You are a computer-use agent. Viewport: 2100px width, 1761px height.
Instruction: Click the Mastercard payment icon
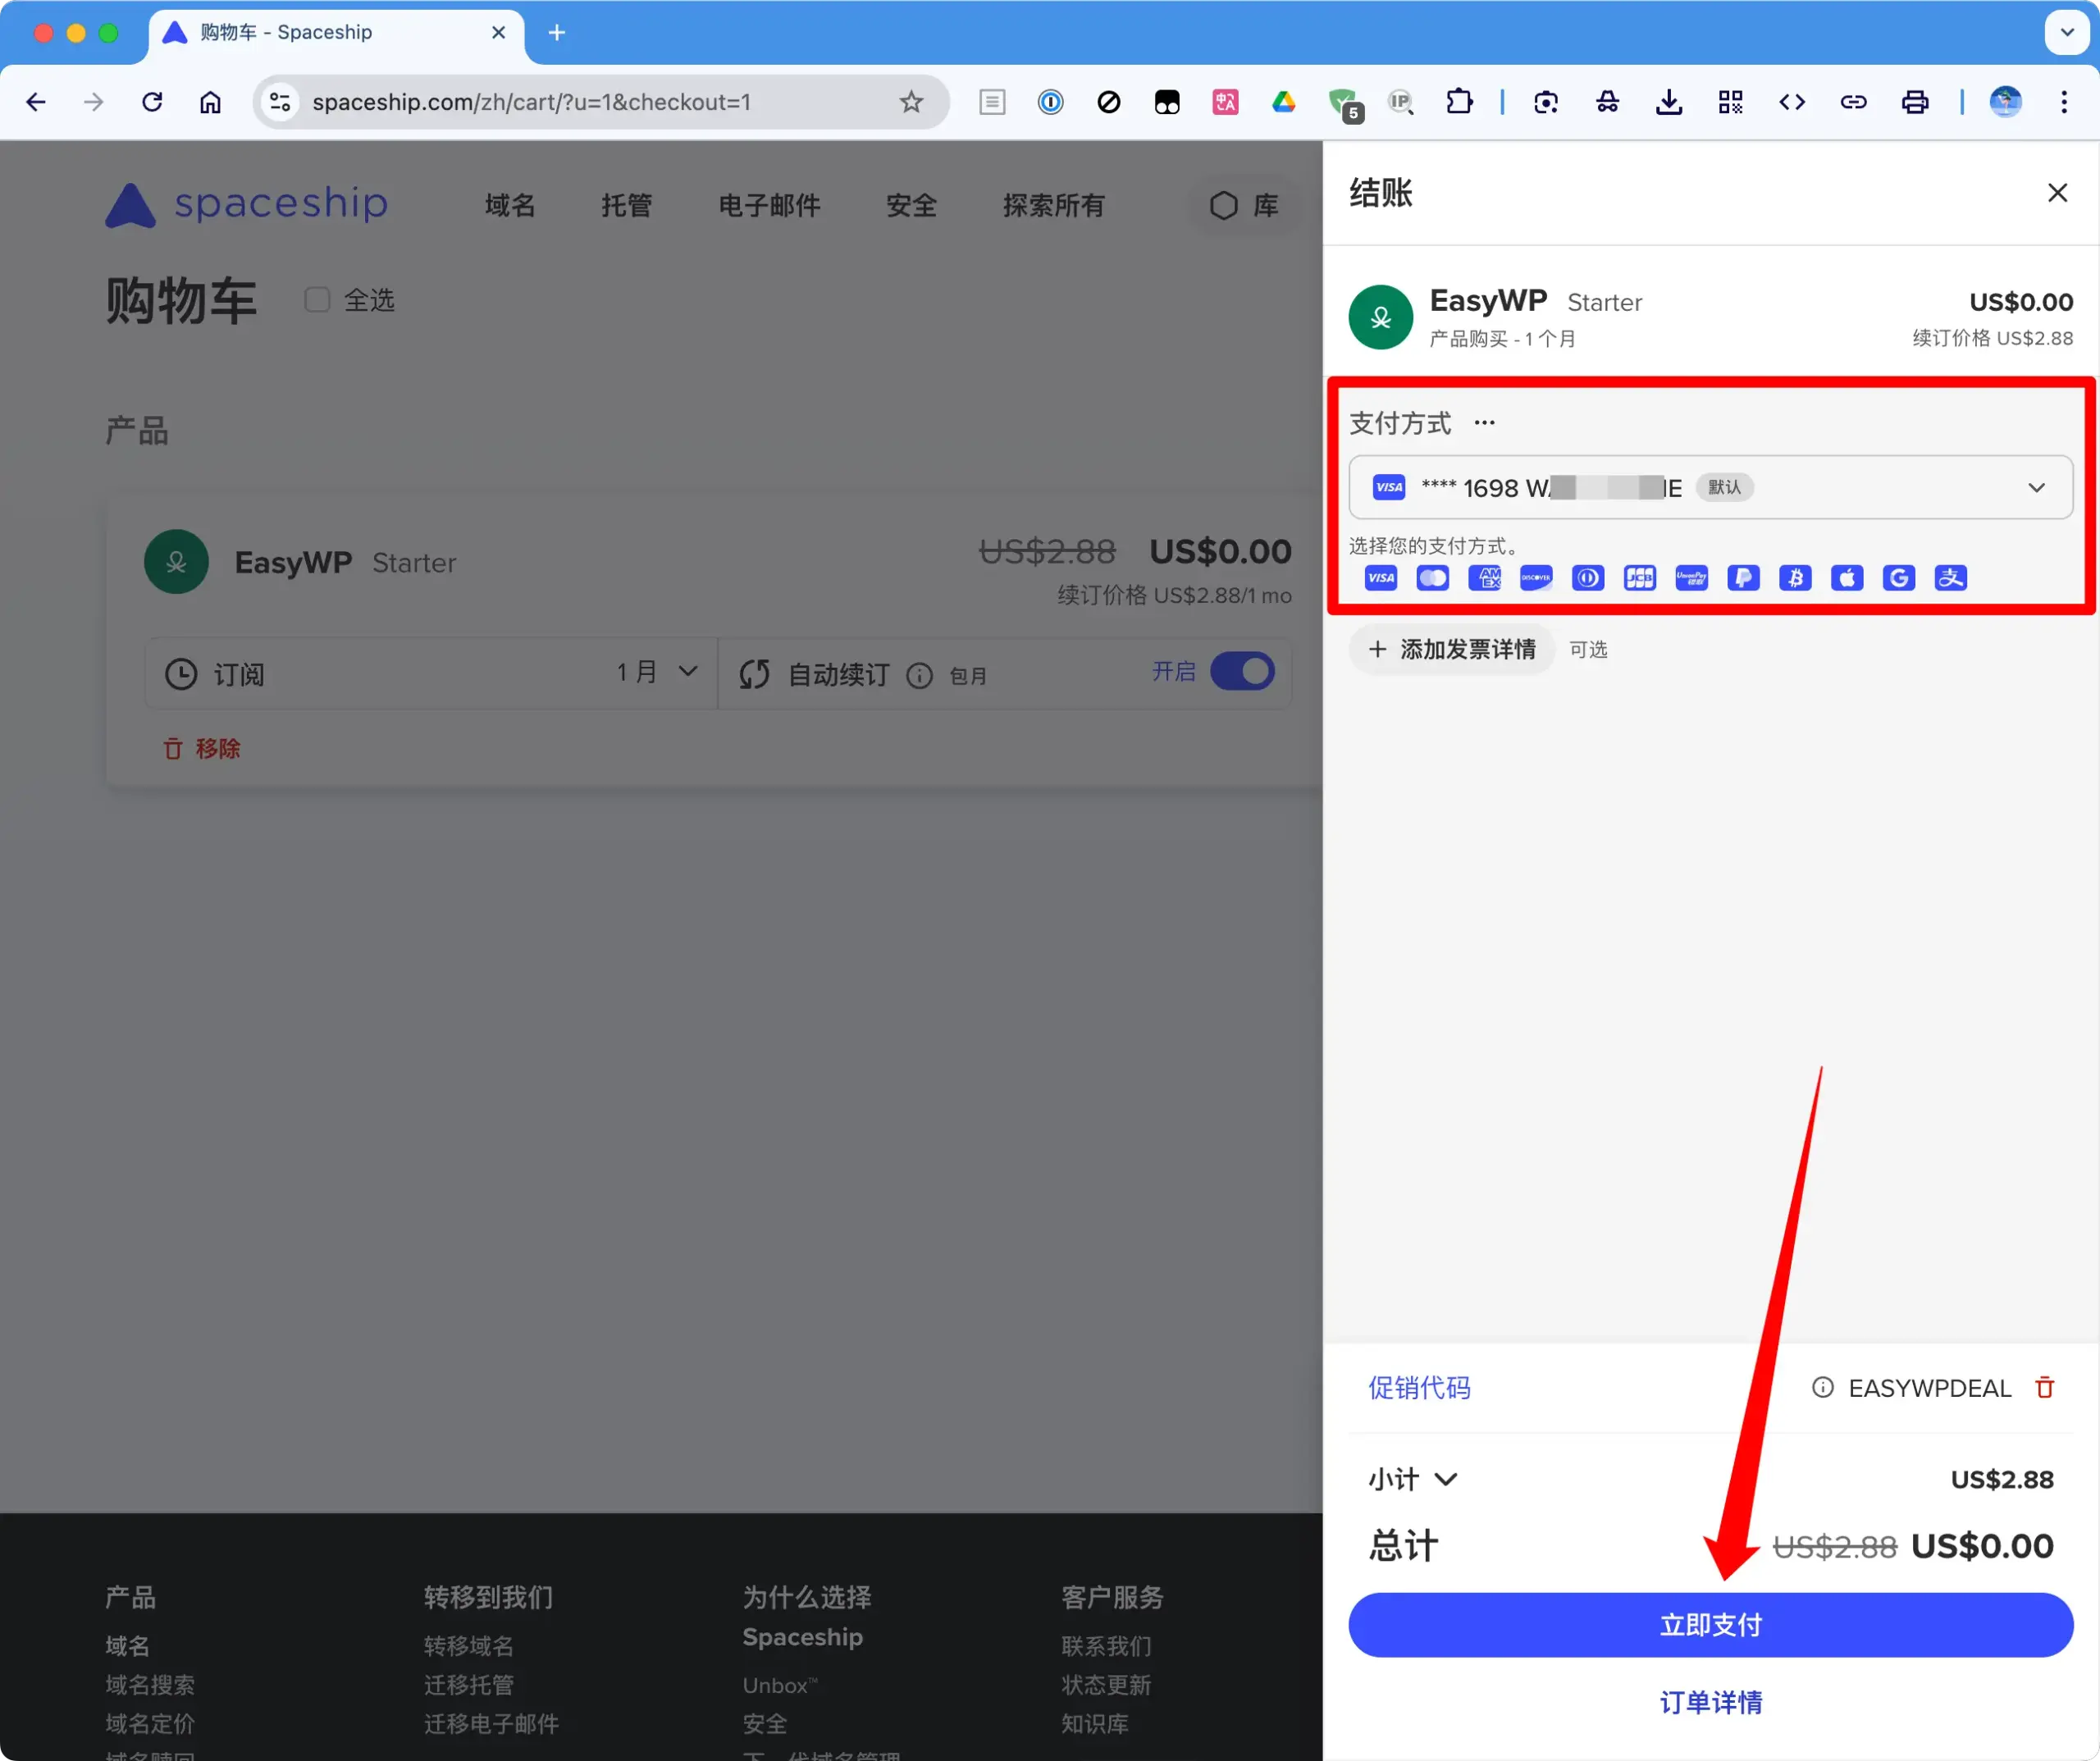click(1433, 578)
